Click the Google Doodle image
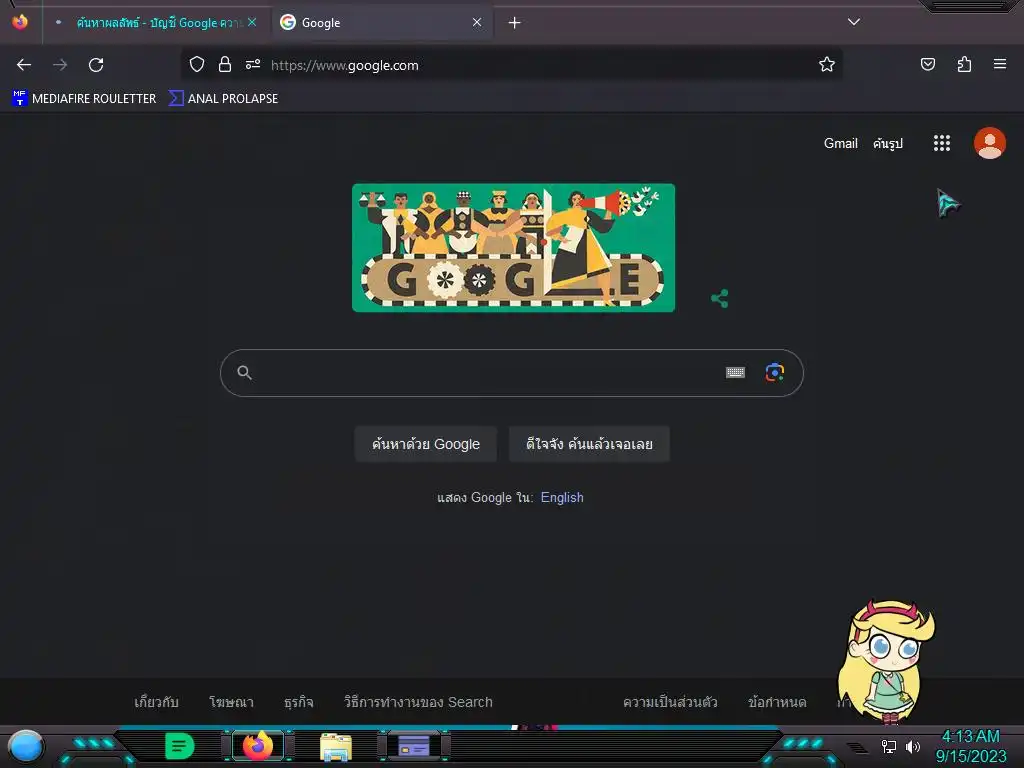 click(x=513, y=248)
